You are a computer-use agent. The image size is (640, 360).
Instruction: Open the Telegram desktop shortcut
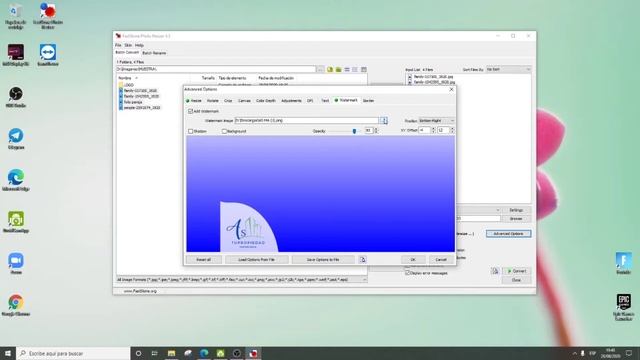[x=16, y=139]
